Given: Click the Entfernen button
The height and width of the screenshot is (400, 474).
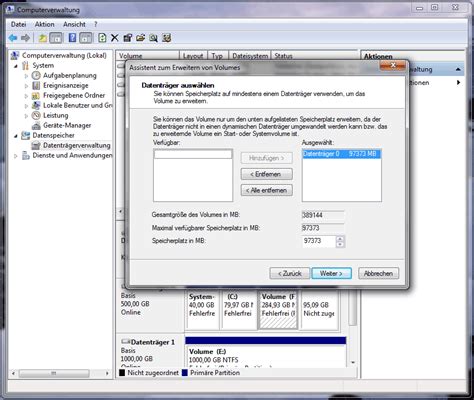Looking at the screenshot, I should pyautogui.click(x=267, y=174).
